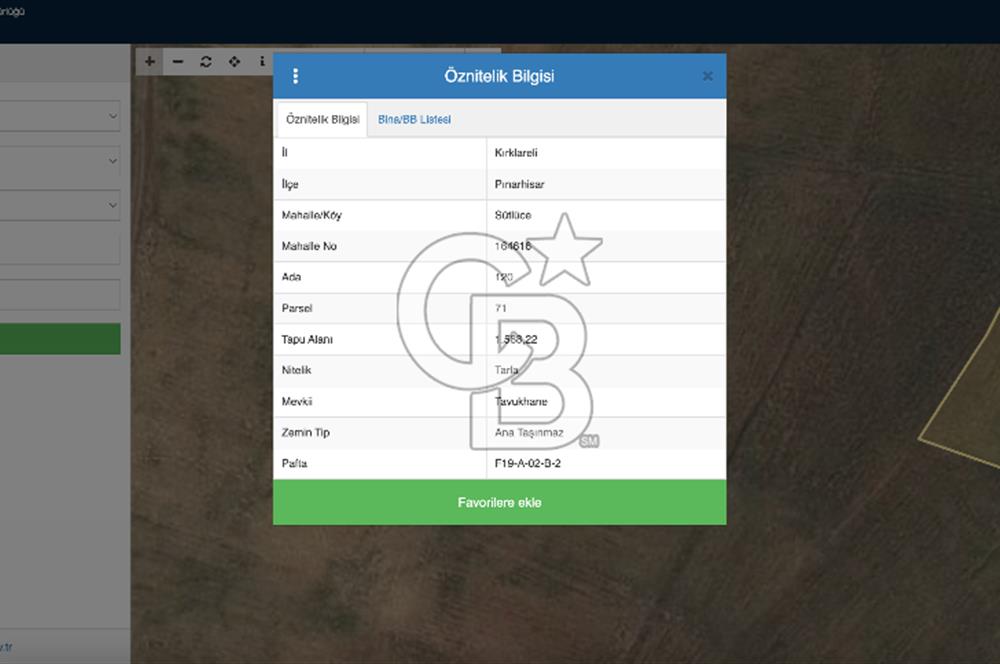The width and height of the screenshot is (1000, 664).
Task: Click the second text field above green button
Action: pos(60,294)
